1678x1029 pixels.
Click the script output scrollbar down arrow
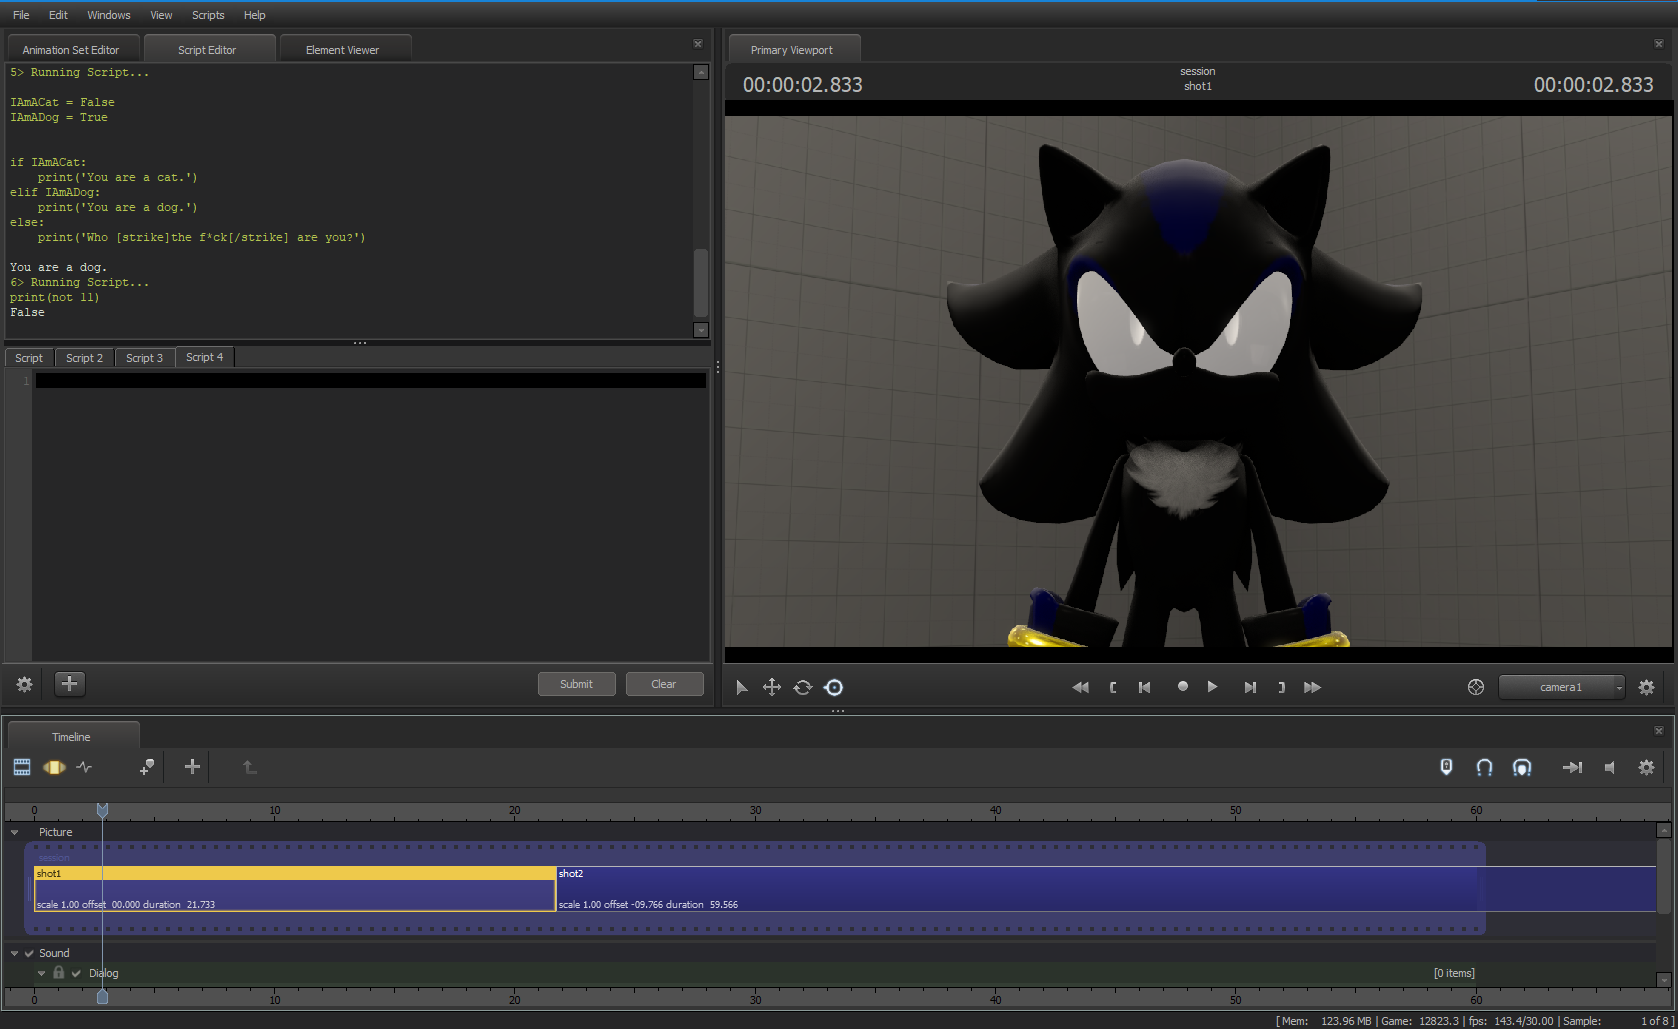point(701,330)
